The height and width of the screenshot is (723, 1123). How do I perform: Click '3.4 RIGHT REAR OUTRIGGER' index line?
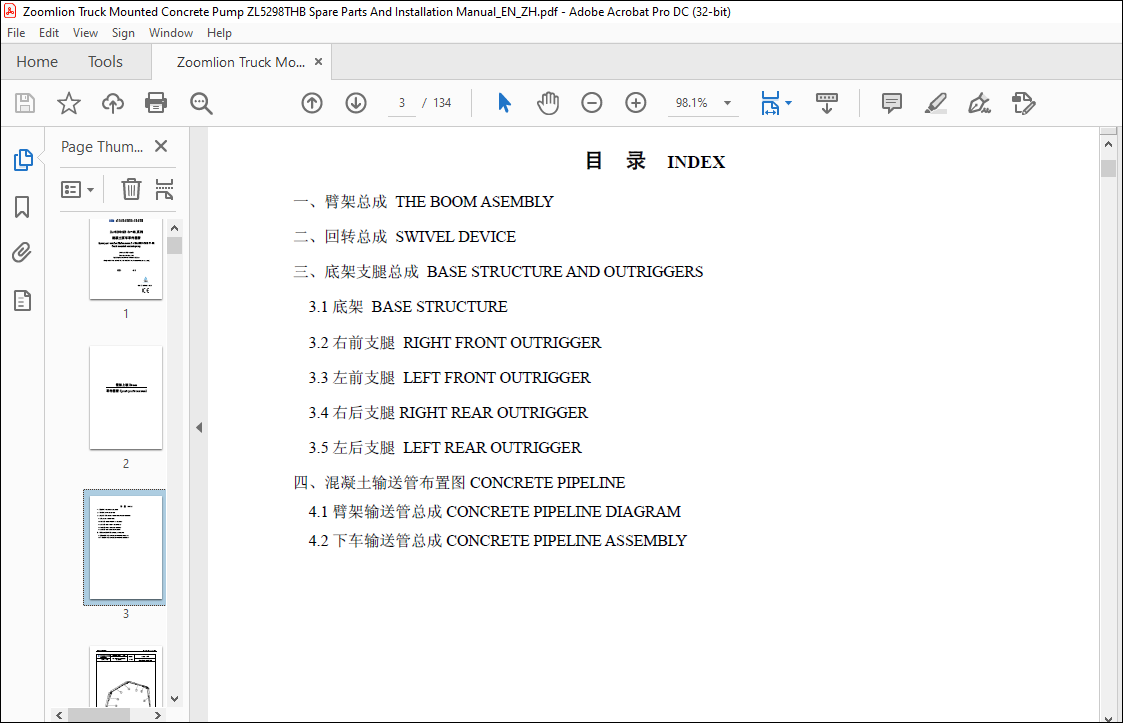click(448, 413)
